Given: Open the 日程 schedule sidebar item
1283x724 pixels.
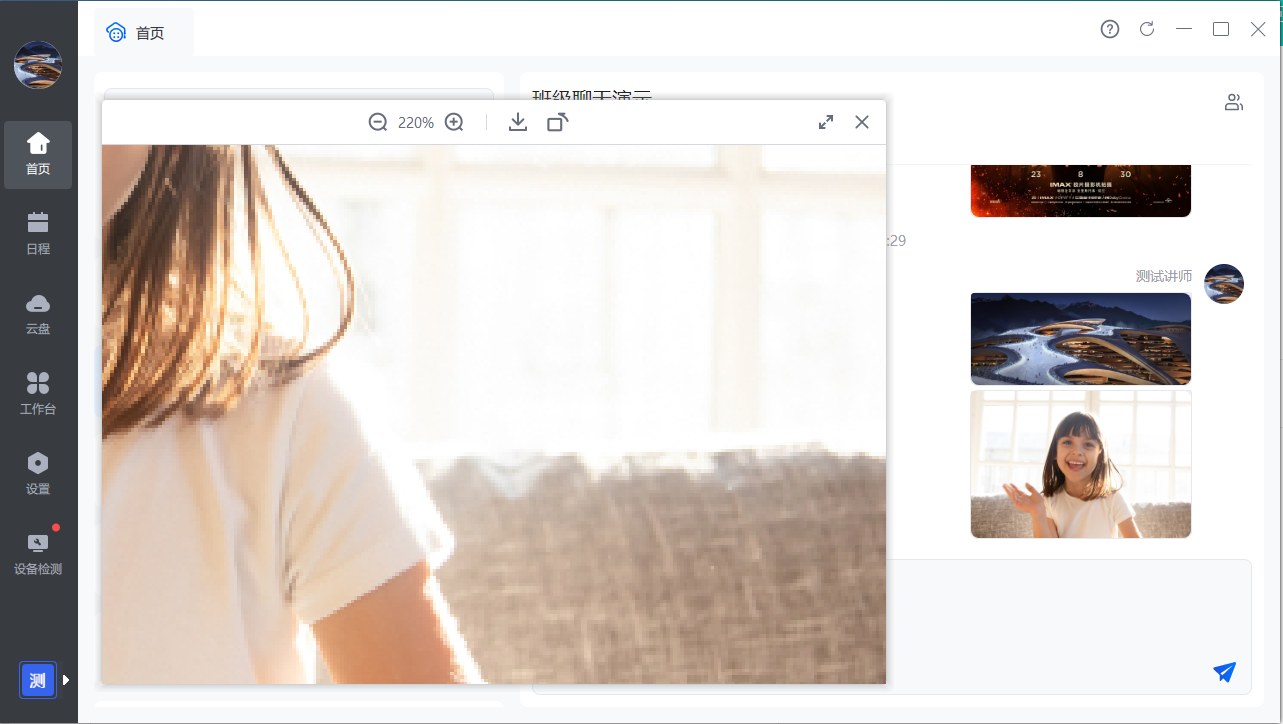Looking at the screenshot, I should point(38,235).
